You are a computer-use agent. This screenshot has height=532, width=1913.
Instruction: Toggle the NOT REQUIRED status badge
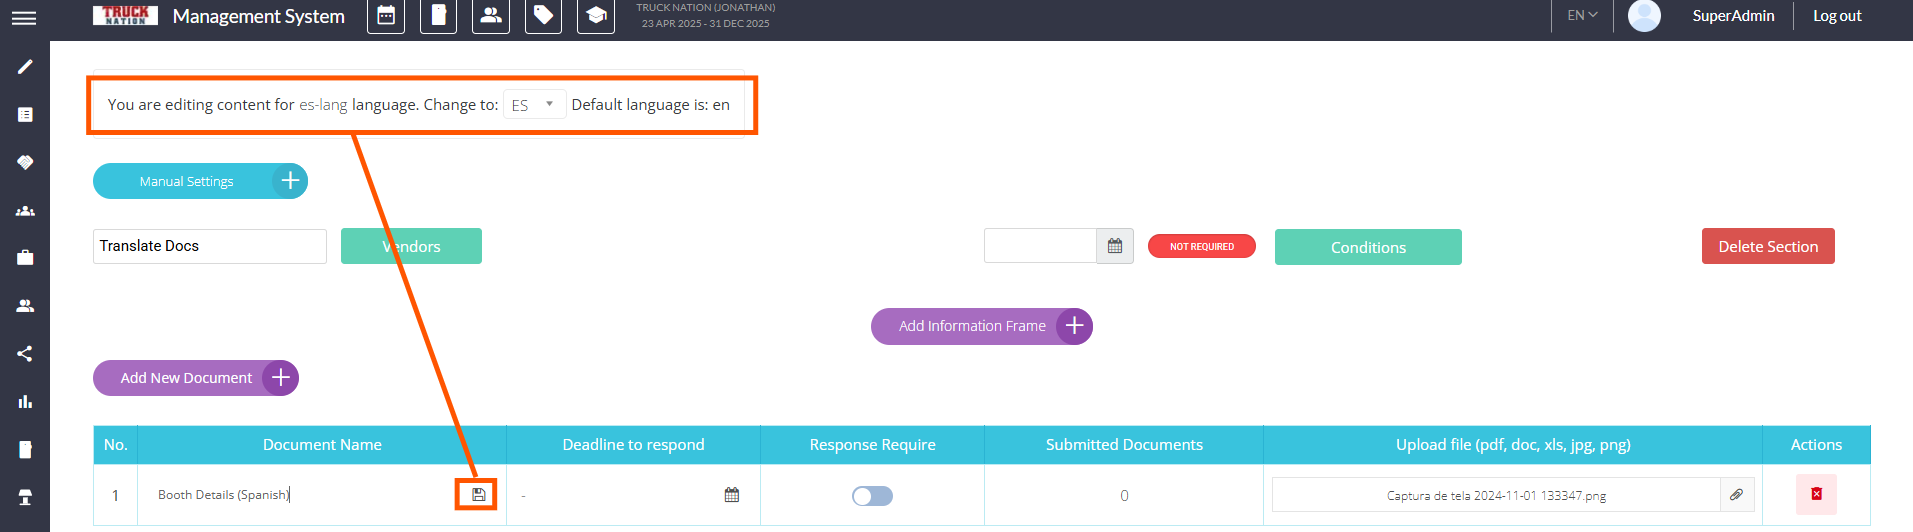tap(1201, 246)
